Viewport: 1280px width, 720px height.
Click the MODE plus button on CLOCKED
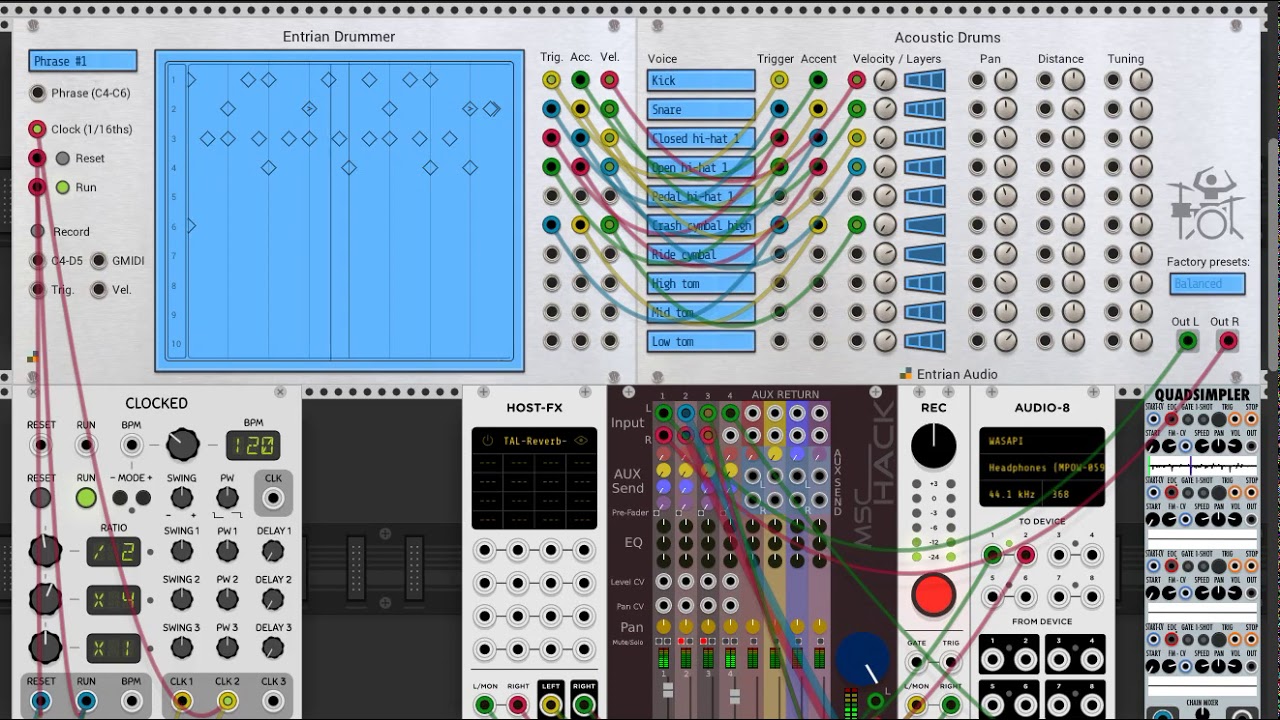pos(141,498)
